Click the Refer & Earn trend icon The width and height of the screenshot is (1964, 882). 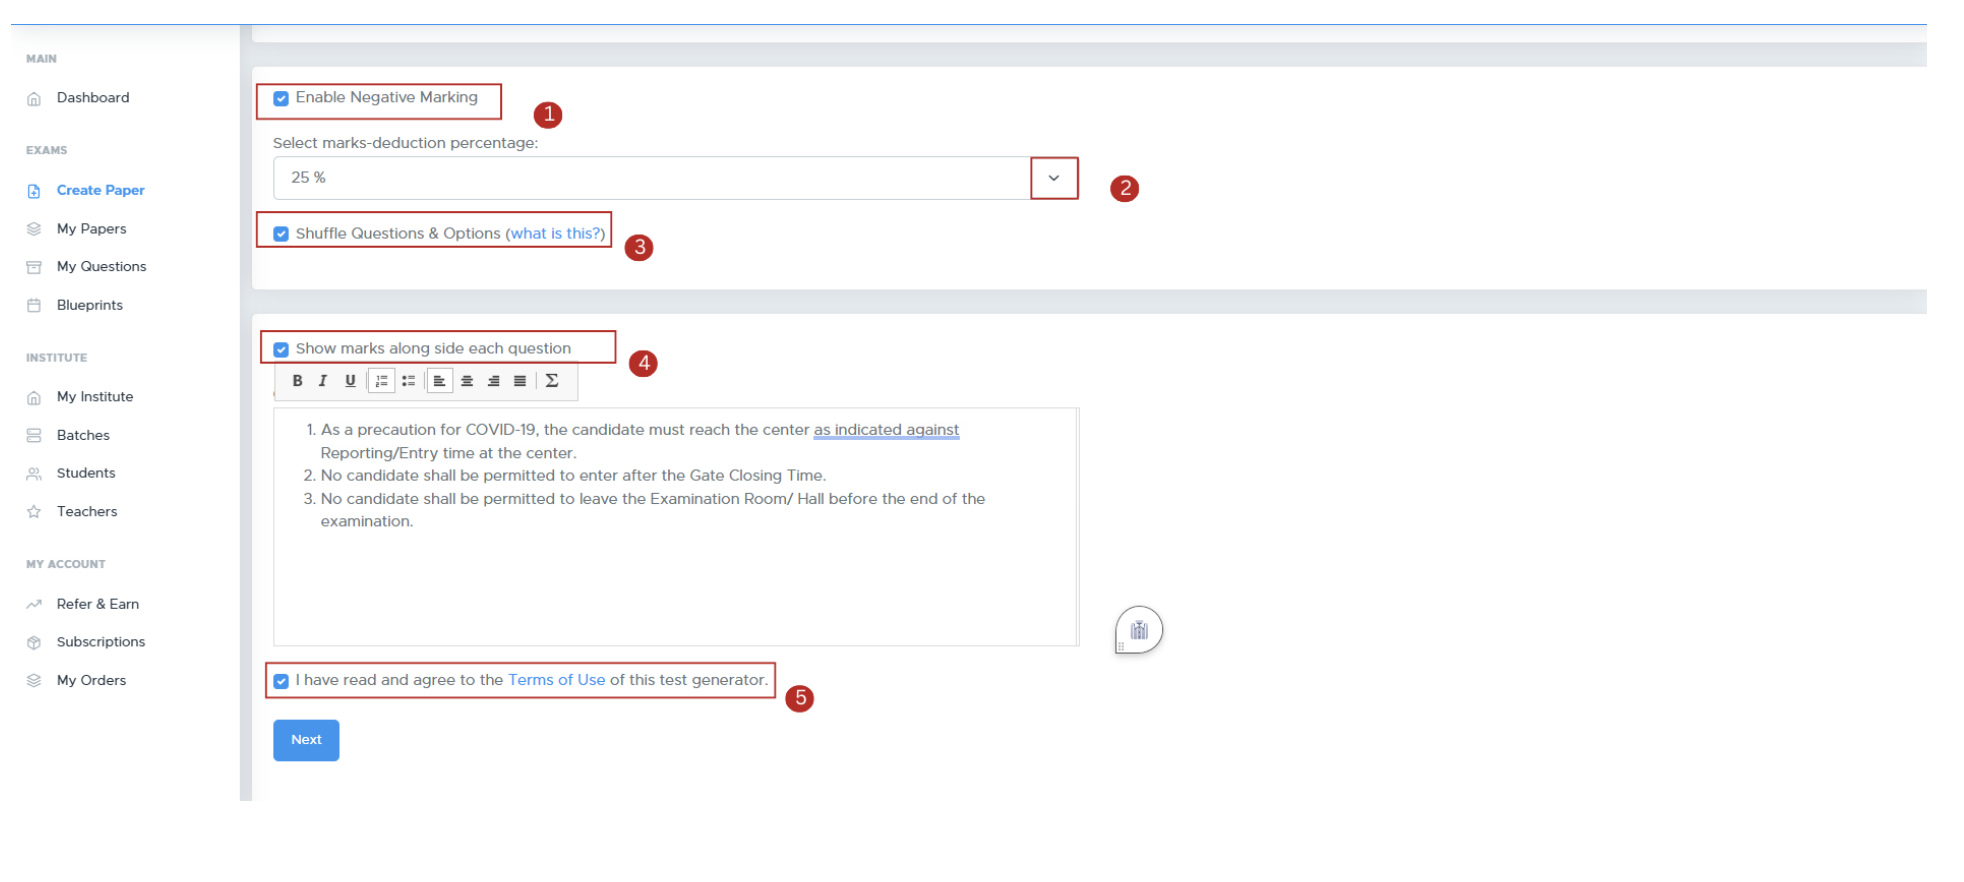(x=34, y=604)
